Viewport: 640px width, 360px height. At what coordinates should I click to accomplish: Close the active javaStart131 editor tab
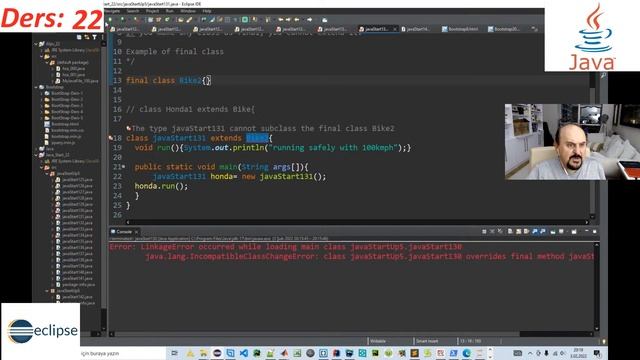tap(395, 29)
